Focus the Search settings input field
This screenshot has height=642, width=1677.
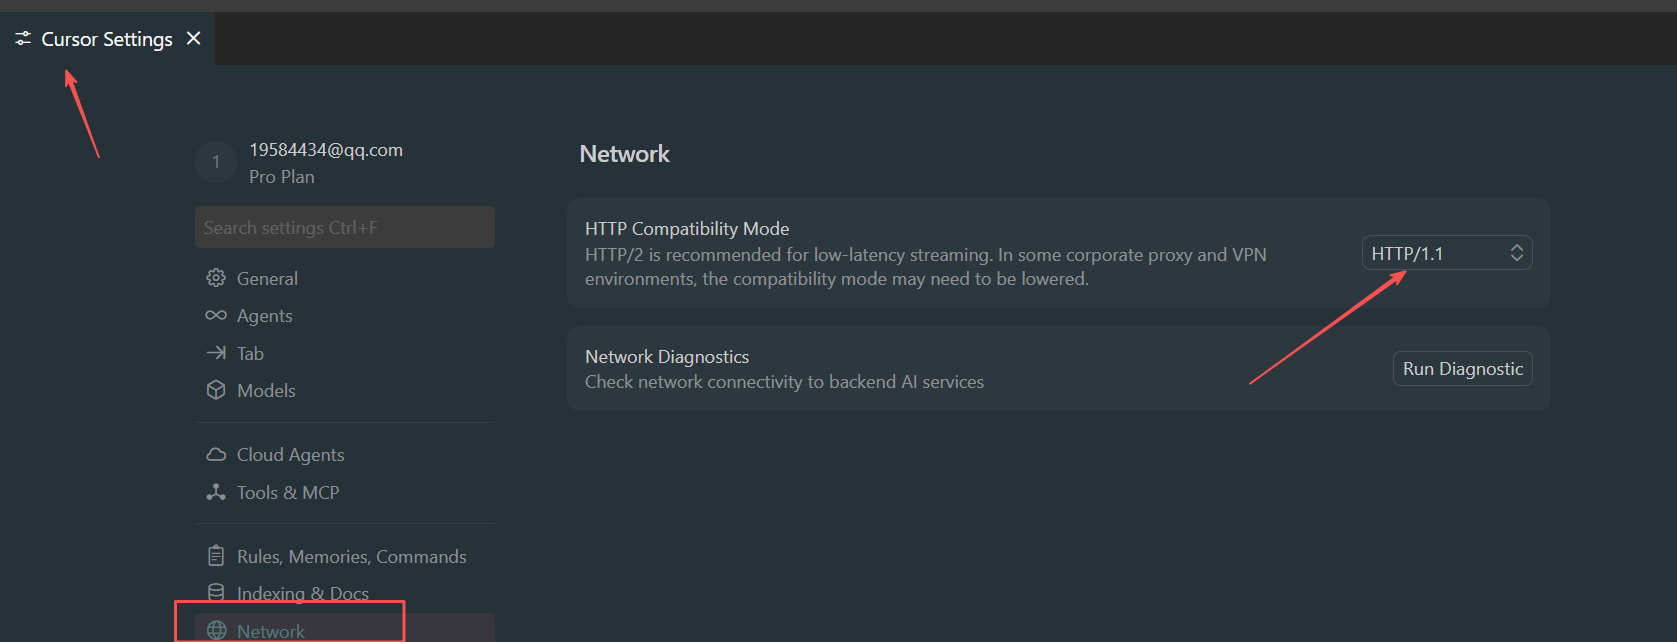coord(345,228)
